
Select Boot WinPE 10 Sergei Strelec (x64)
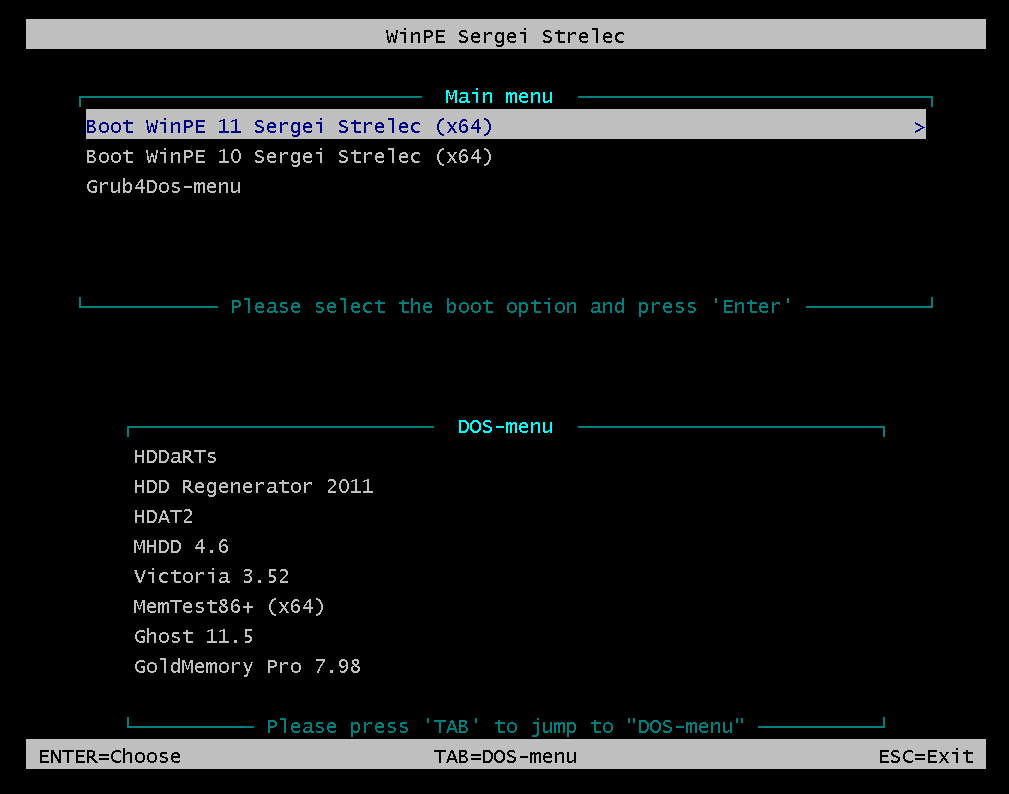[289, 157]
